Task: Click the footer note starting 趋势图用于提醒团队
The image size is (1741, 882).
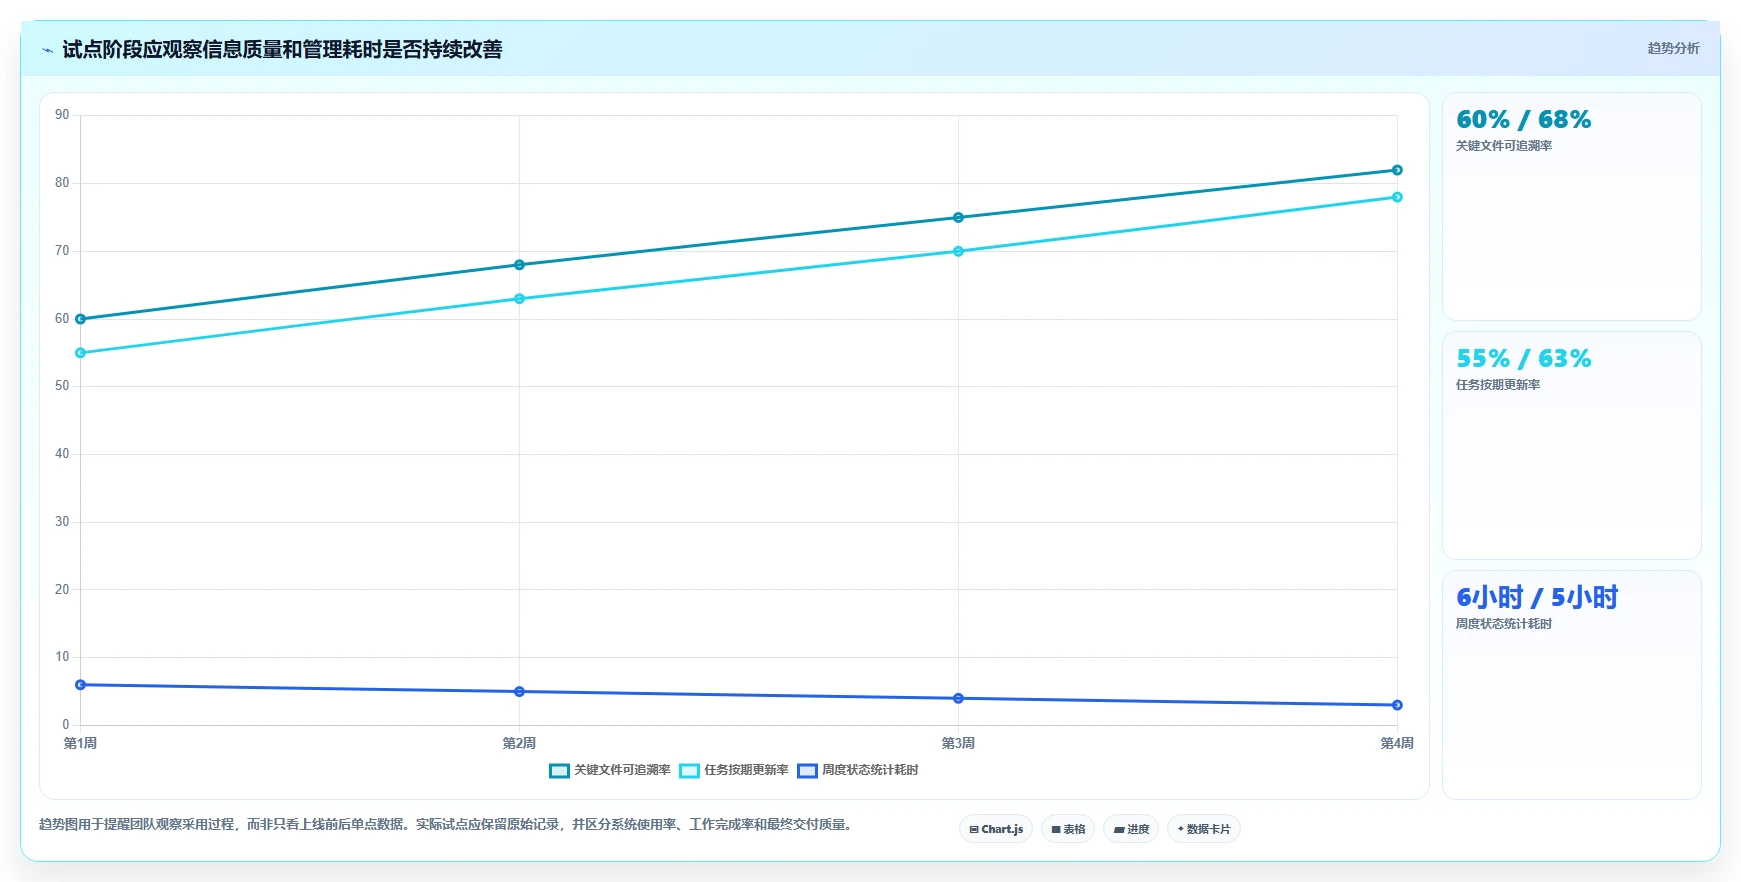Action: click(446, 825)
